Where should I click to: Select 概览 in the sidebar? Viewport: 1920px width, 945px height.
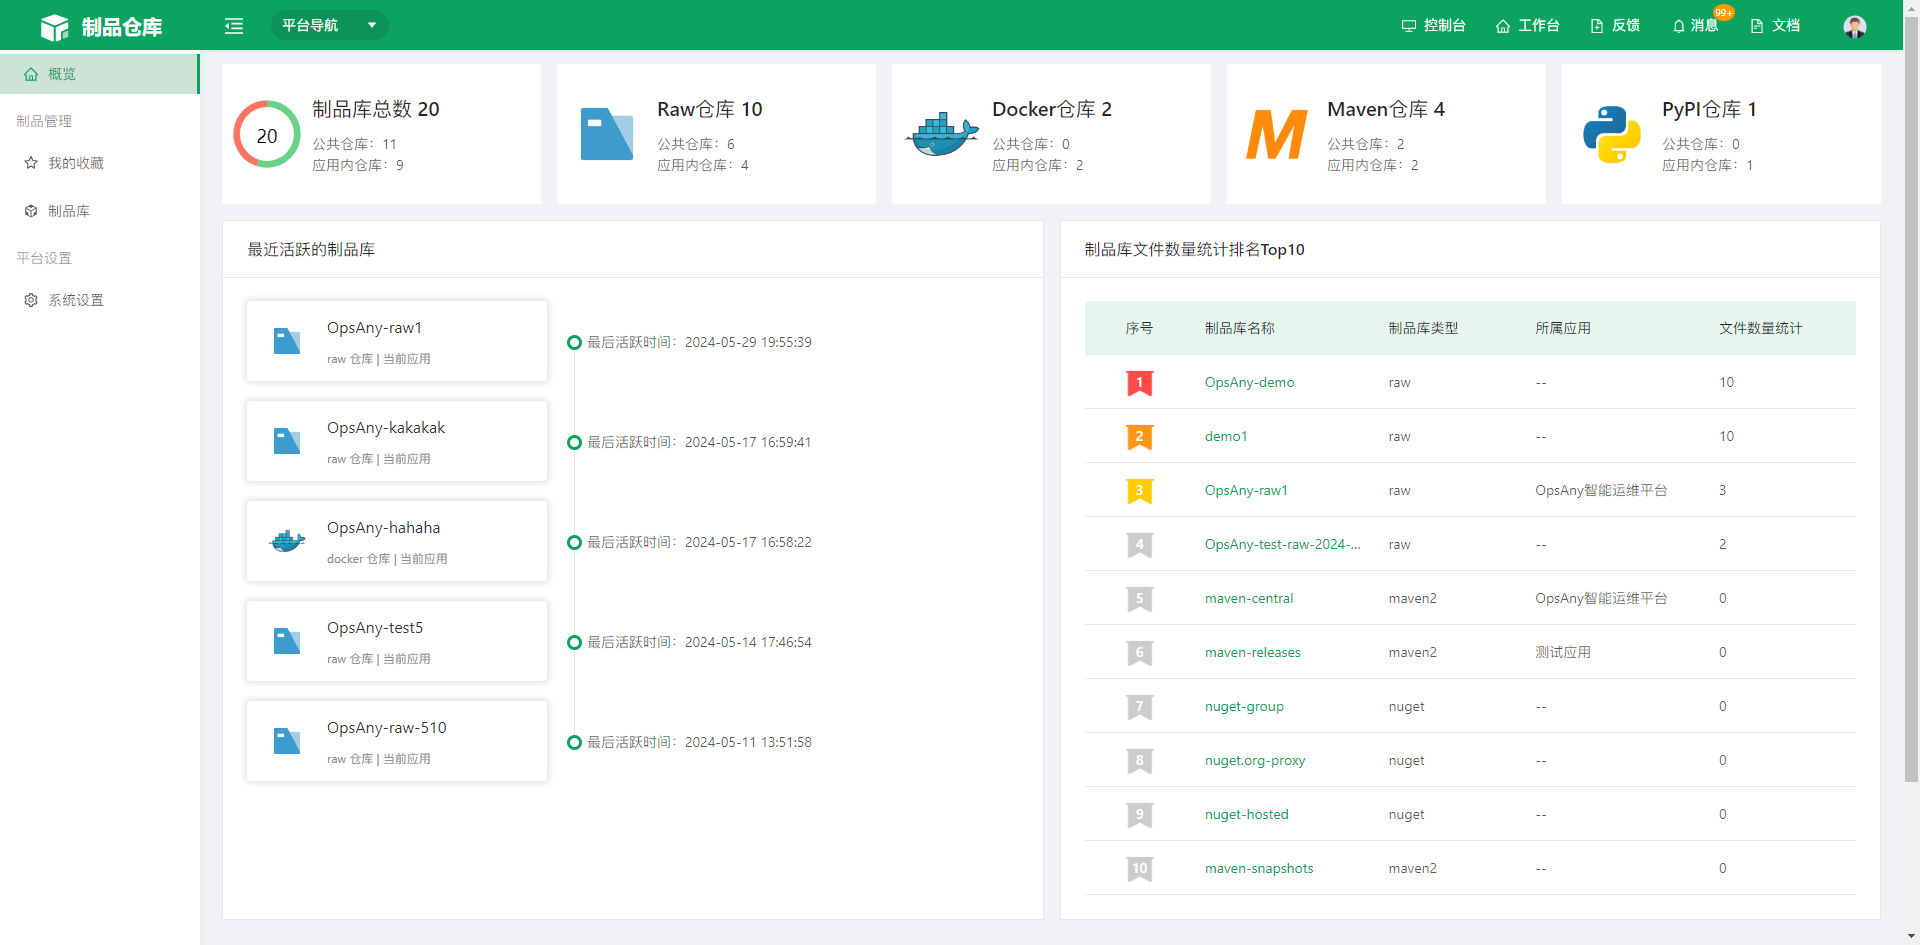click(99, 74)
